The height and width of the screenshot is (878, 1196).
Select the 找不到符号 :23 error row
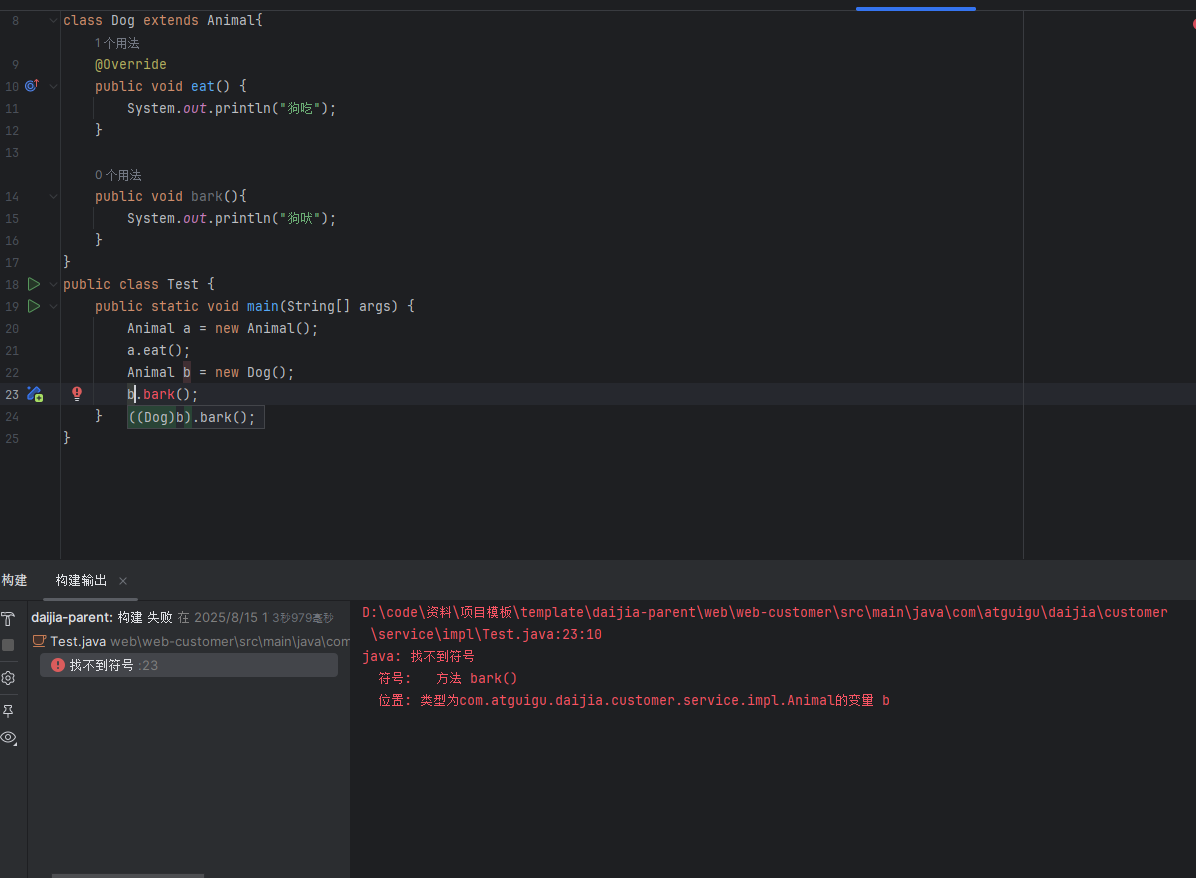click(x=188, y=665)
